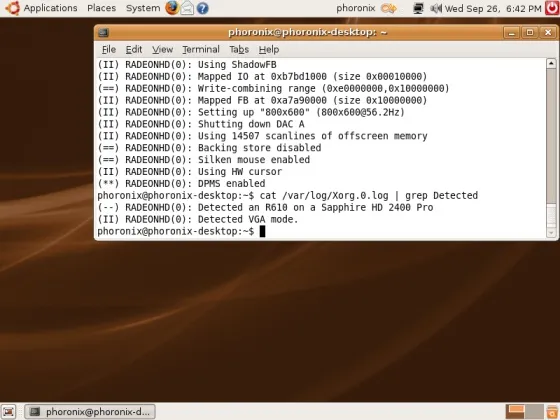
Task: Select the phoronix@phoronix-d... taskbar button
Action: click(x=90, y=412)
